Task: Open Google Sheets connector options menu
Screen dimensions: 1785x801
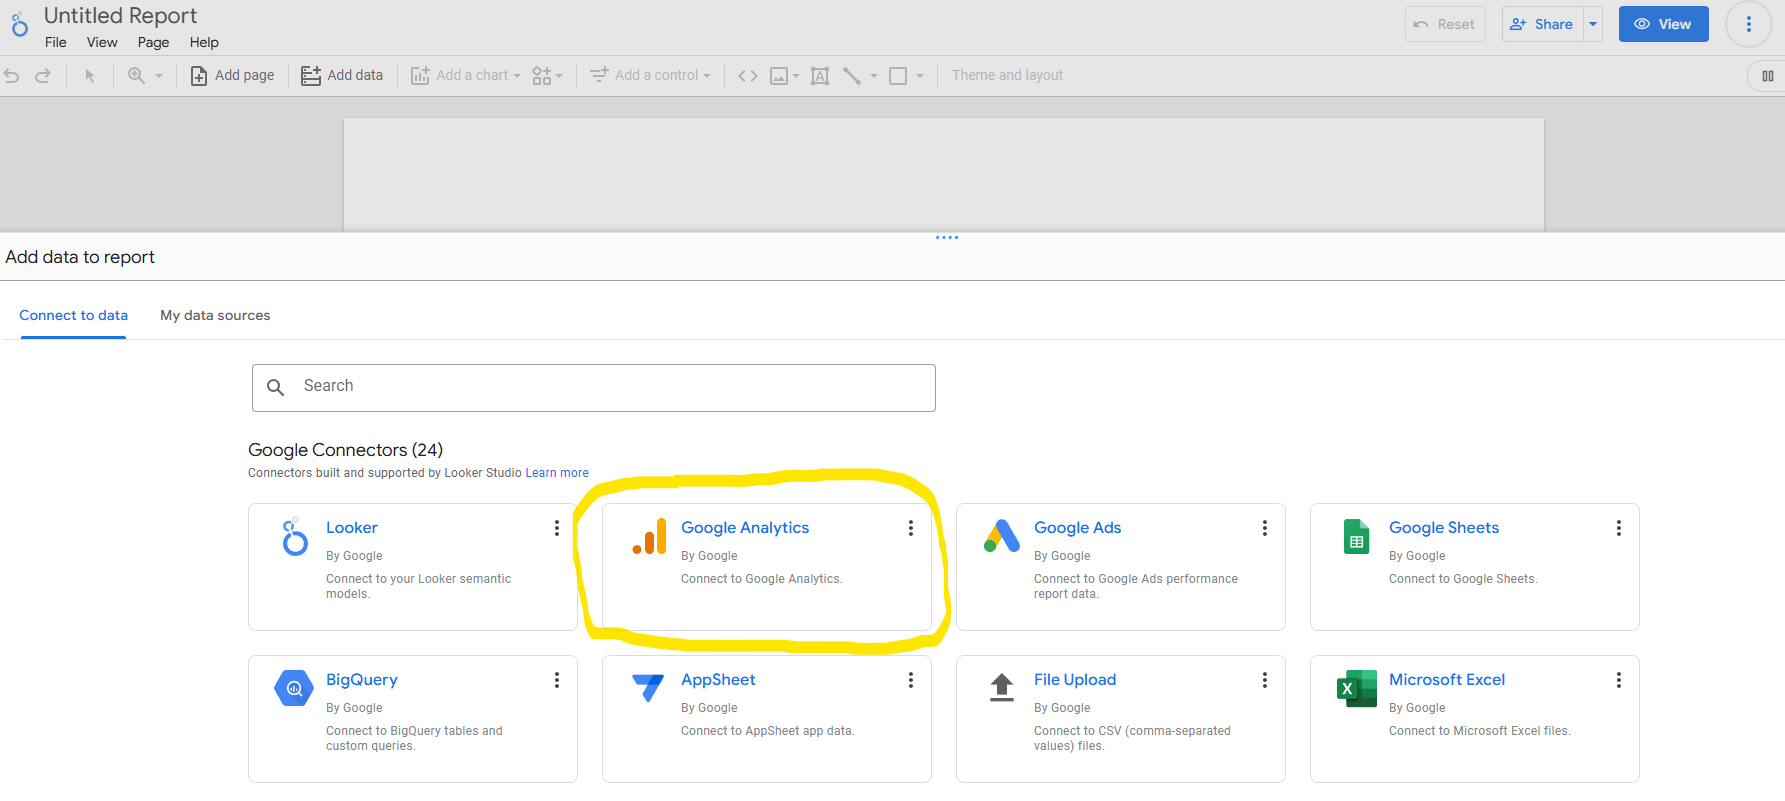Action: [x=1618, y=528]
